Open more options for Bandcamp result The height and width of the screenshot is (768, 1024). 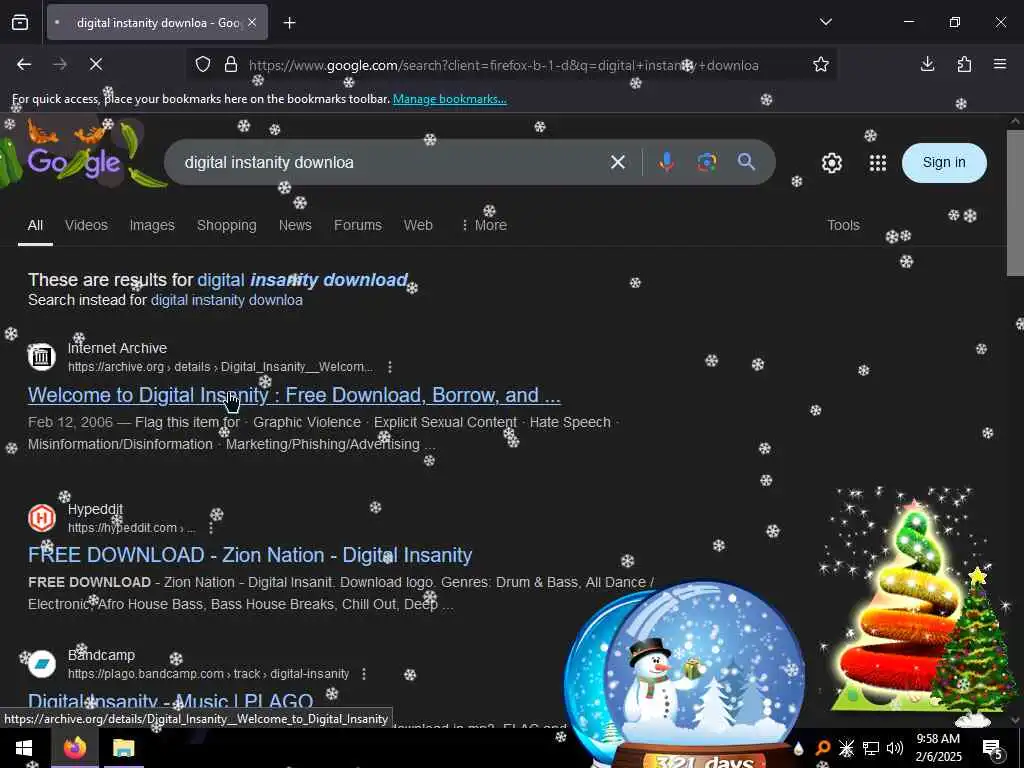point(364,674)
